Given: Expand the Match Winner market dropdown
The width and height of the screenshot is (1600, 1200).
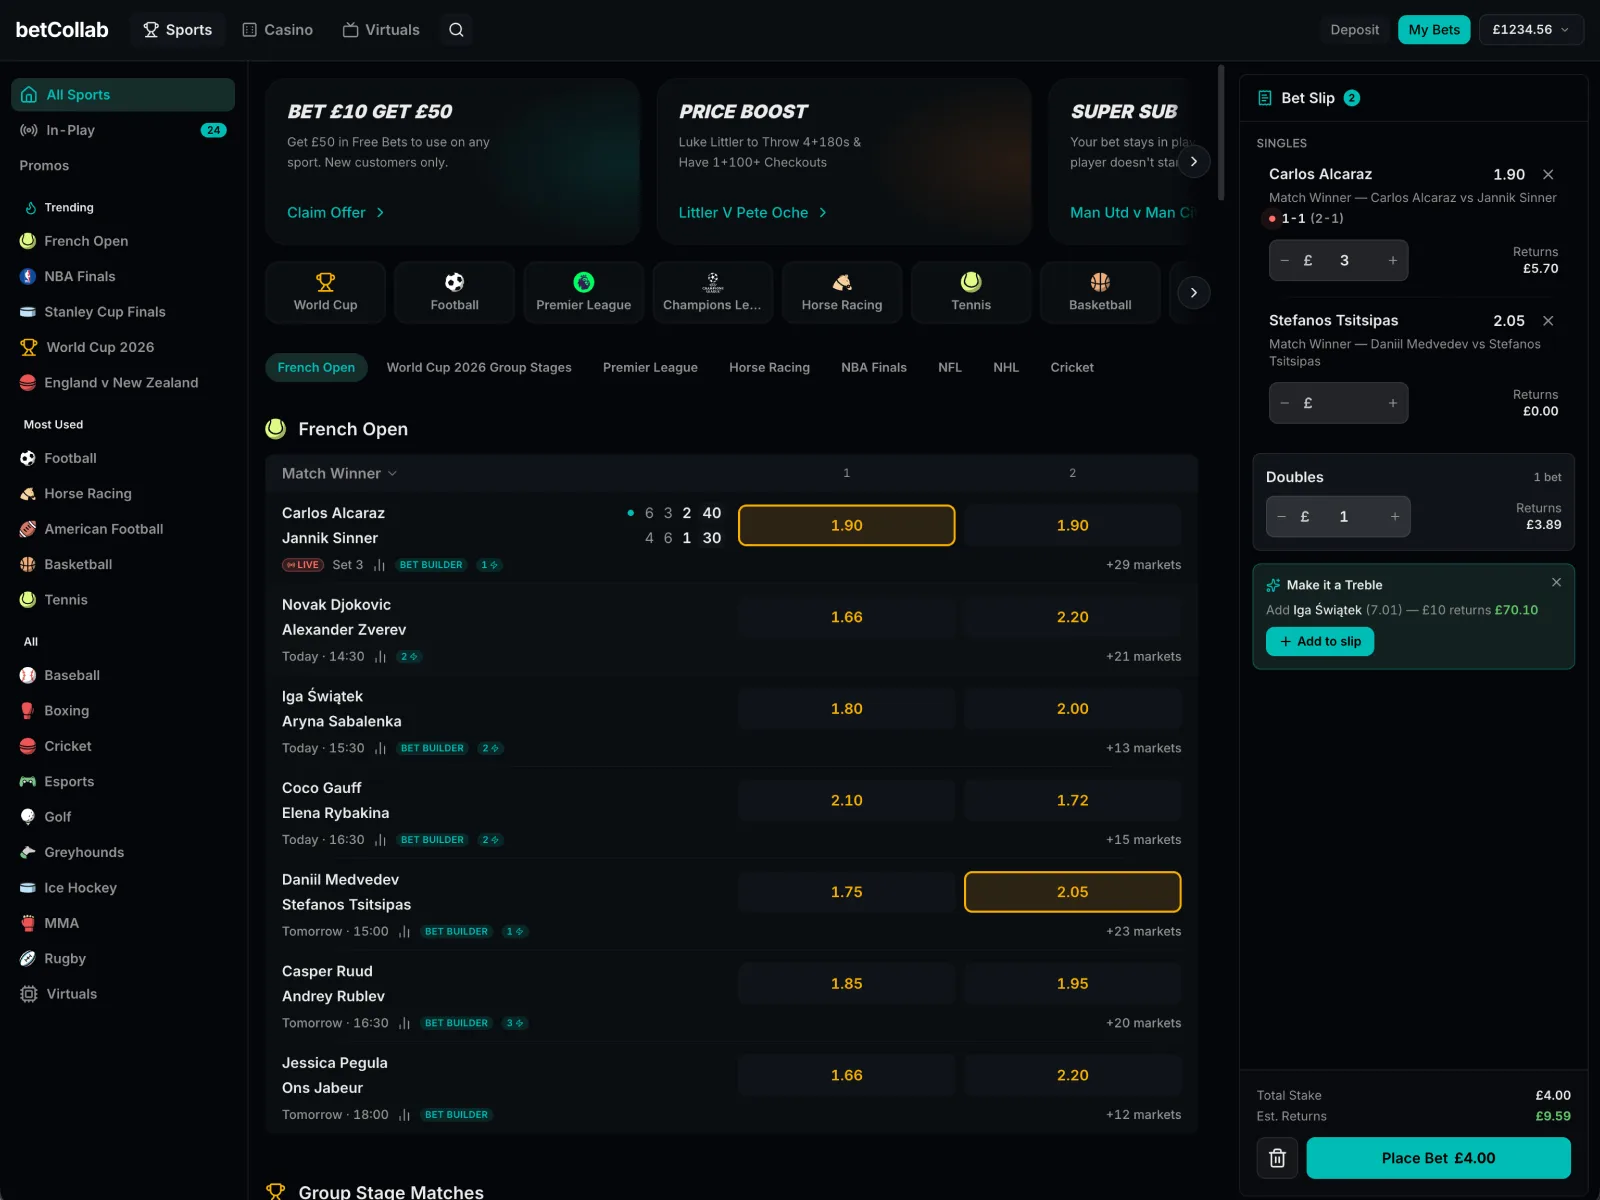Looking at the screenshot, I should (x=340, y=473).
